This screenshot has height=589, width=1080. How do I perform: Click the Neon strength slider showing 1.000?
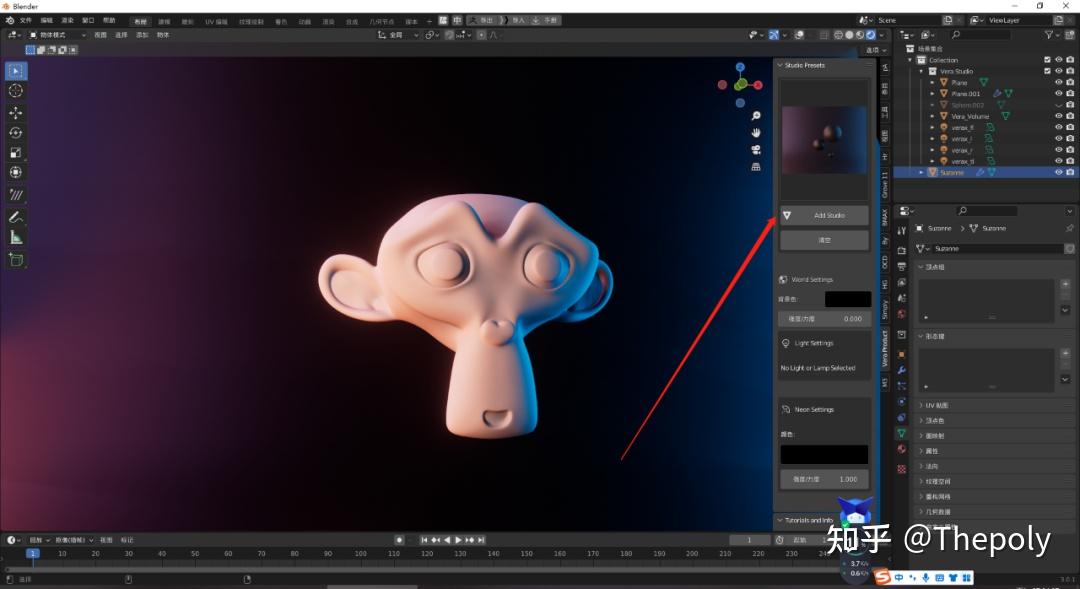[824, 479]
